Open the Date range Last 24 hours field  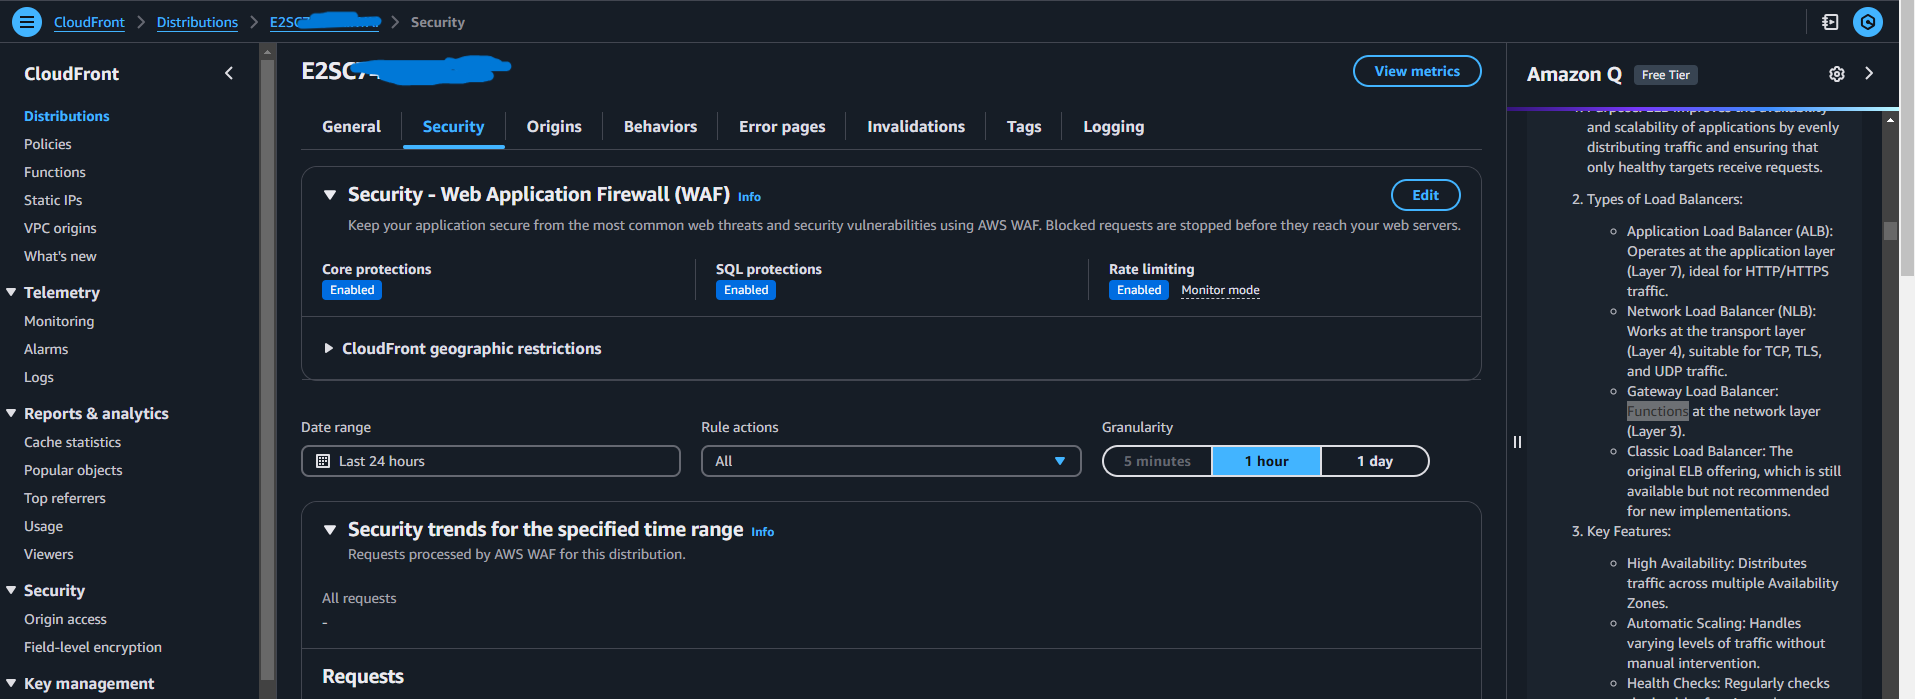coord(490,461)
